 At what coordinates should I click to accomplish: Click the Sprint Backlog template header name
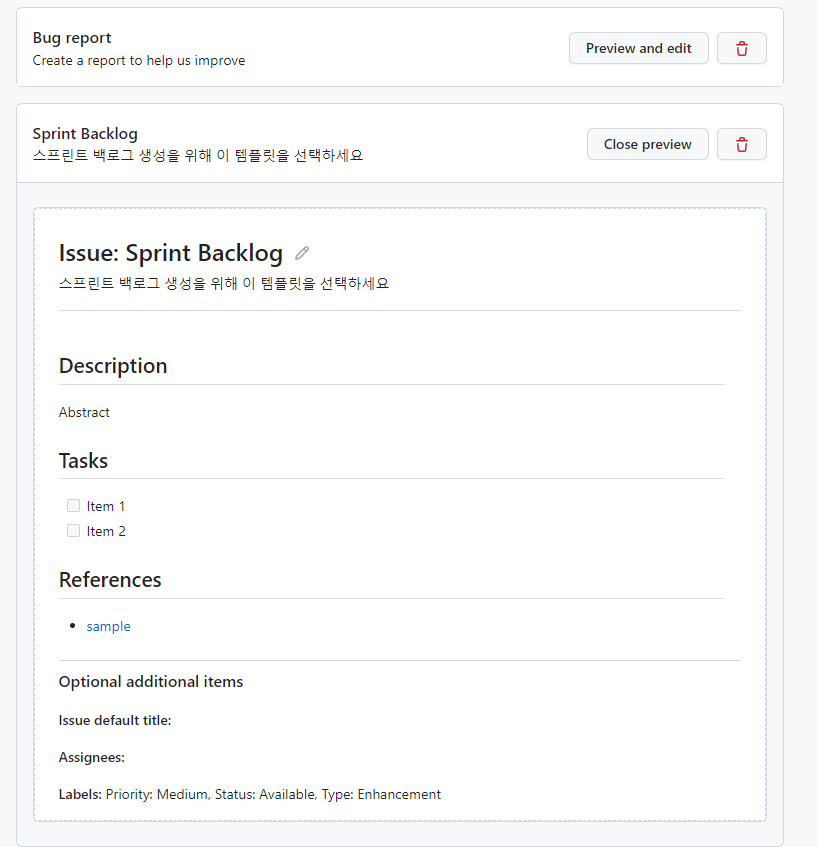pos(85,133)
